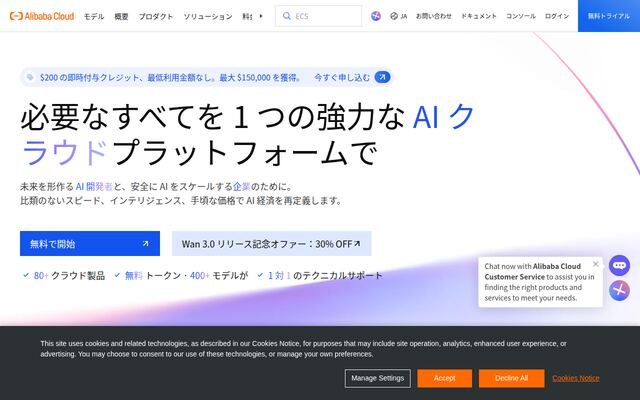Click the arrow icon beside 今すぐ申し込む
This screenshot has height=400, width=640.
[x=382, y=77]
